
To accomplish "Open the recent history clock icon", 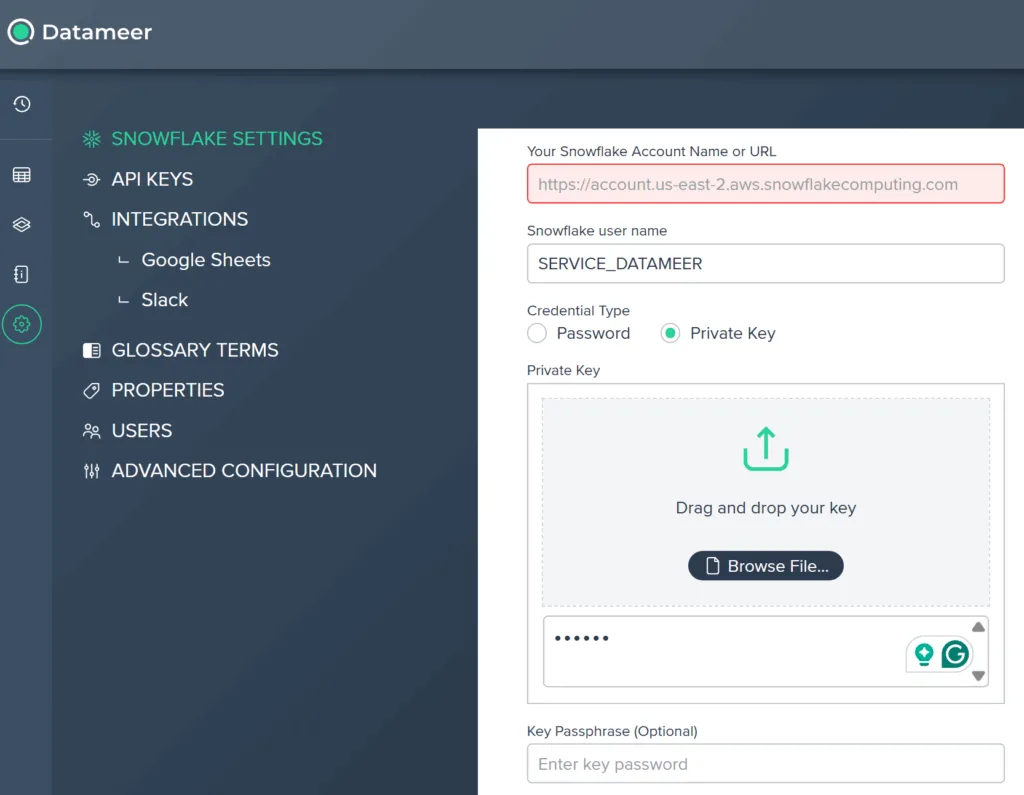I will pos(22,104).
